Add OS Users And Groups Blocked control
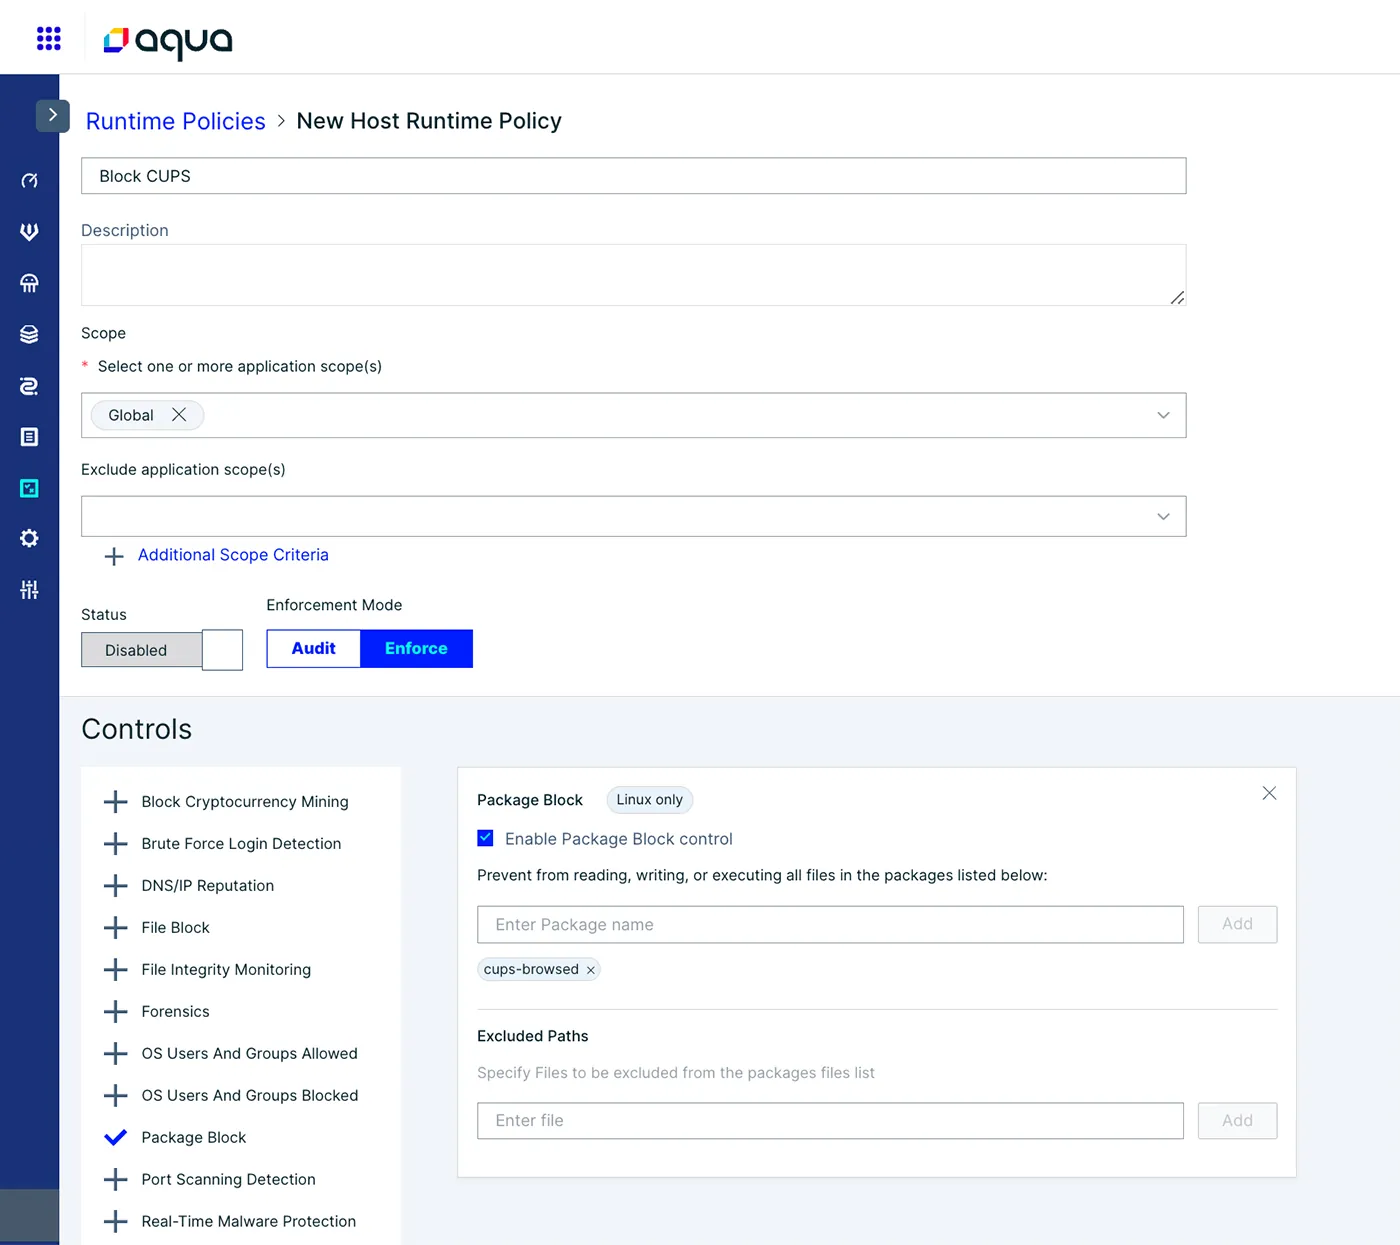 point(116,1096)
